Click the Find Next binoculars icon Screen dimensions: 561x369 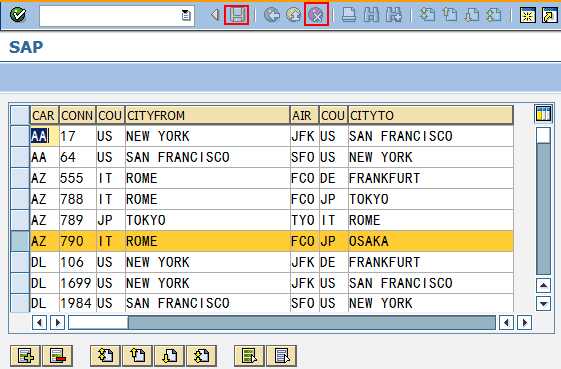(394, 15)
